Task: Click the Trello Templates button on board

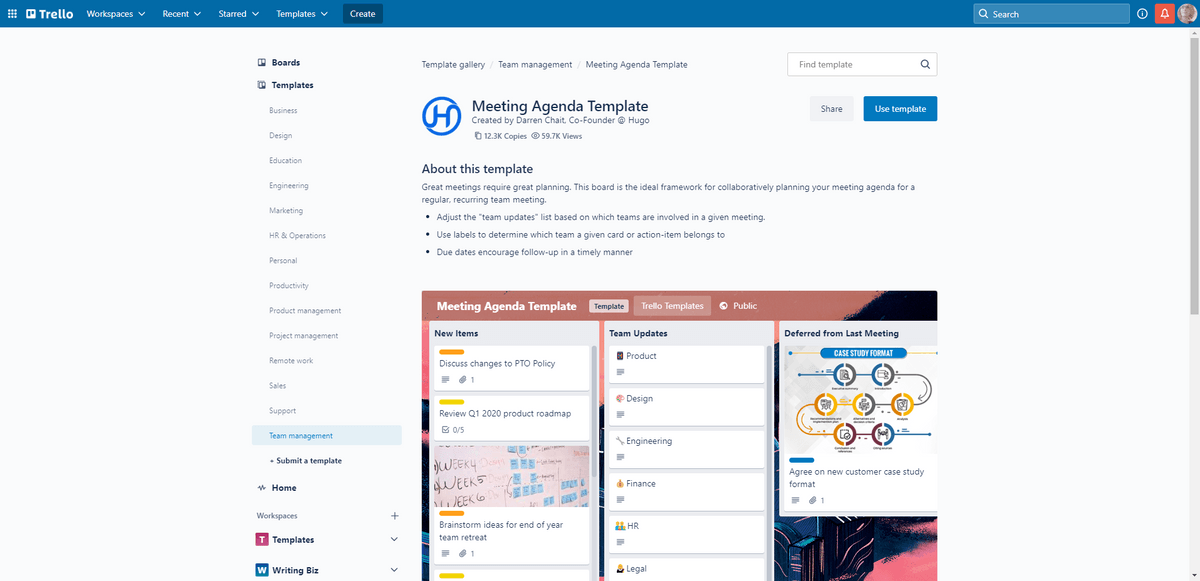Action: tap(671, 306)
